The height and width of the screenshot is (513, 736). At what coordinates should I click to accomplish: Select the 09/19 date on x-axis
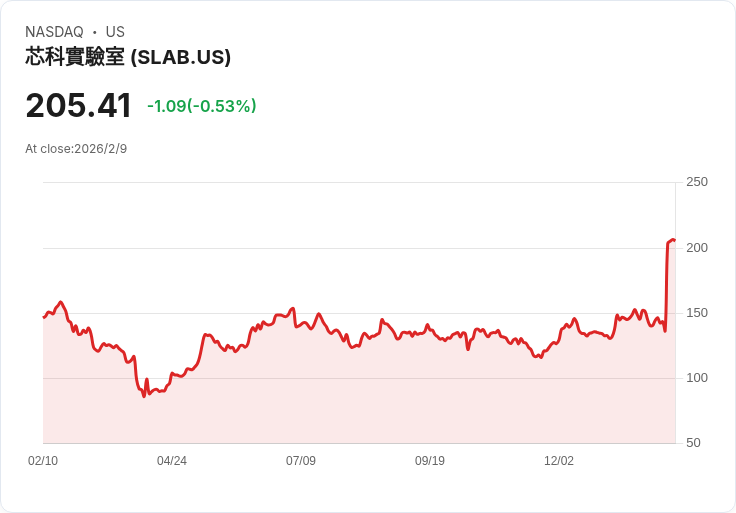pos(430,461)
